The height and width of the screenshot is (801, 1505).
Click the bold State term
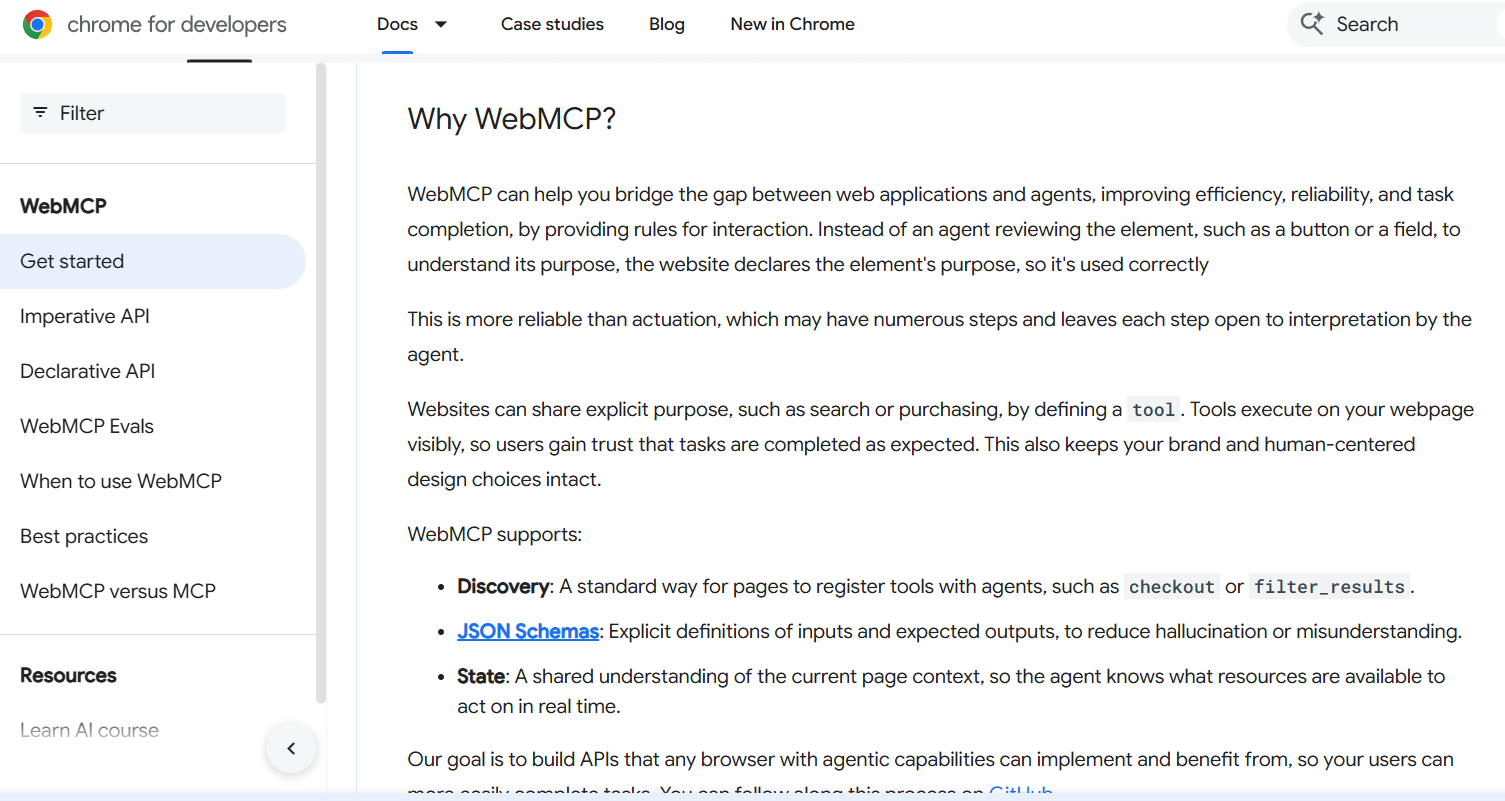[481, 676]
